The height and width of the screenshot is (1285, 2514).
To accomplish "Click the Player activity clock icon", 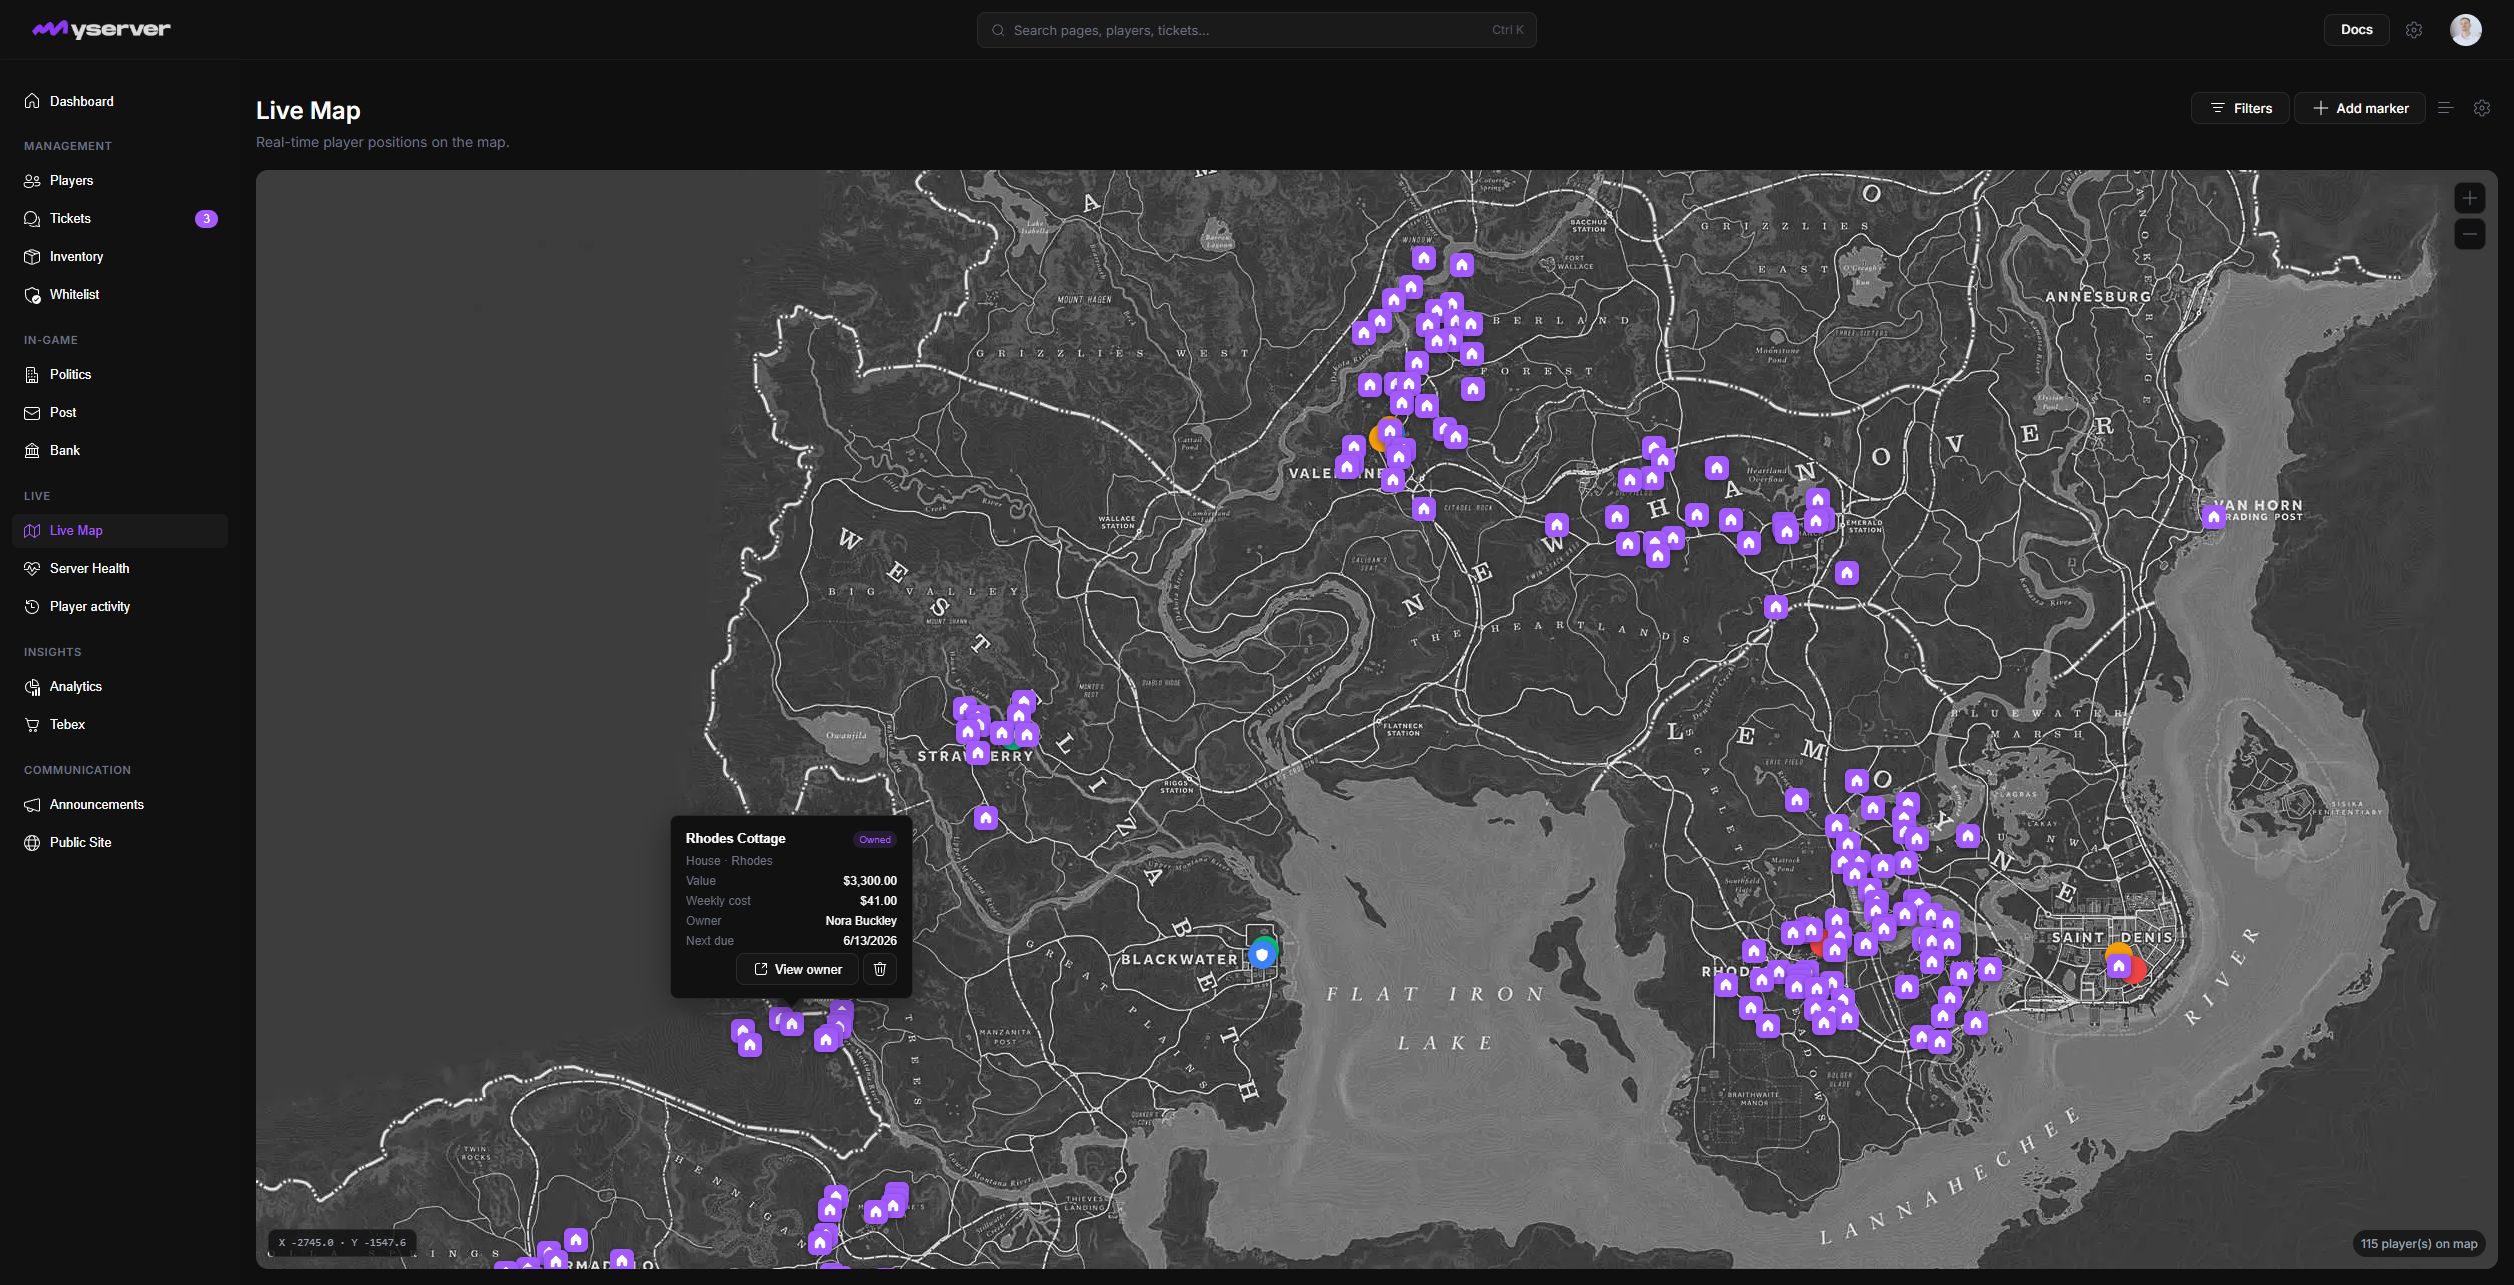I will [32, 606].
